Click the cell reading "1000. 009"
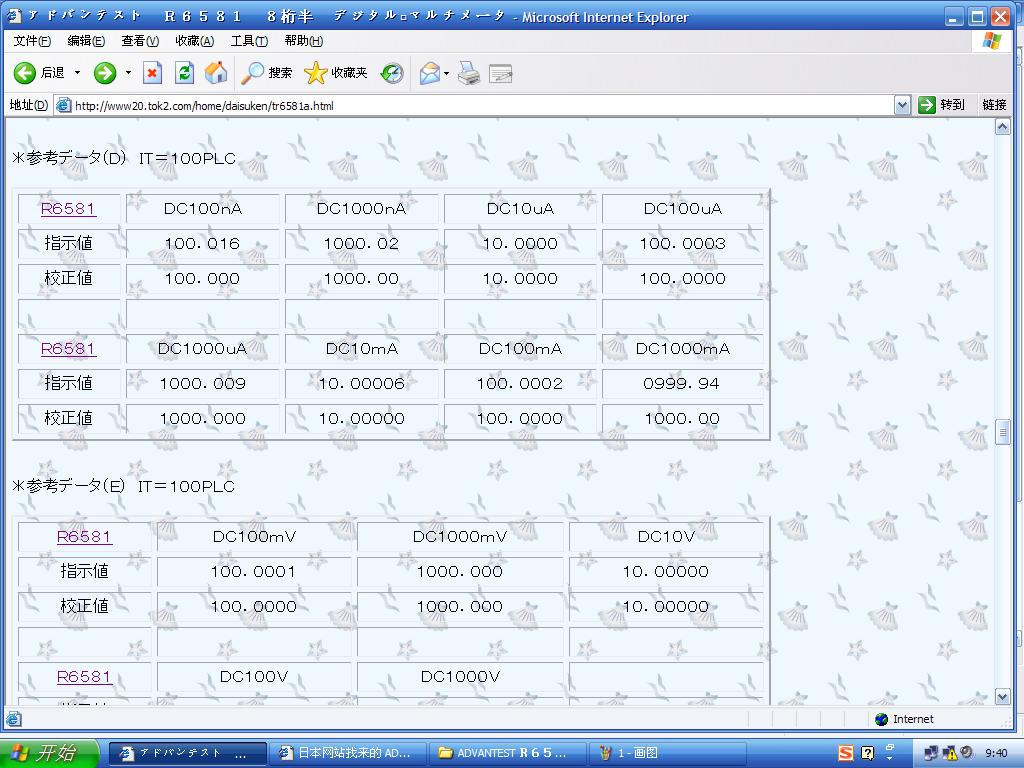The image size is (1024, 768). click(202, 384)
